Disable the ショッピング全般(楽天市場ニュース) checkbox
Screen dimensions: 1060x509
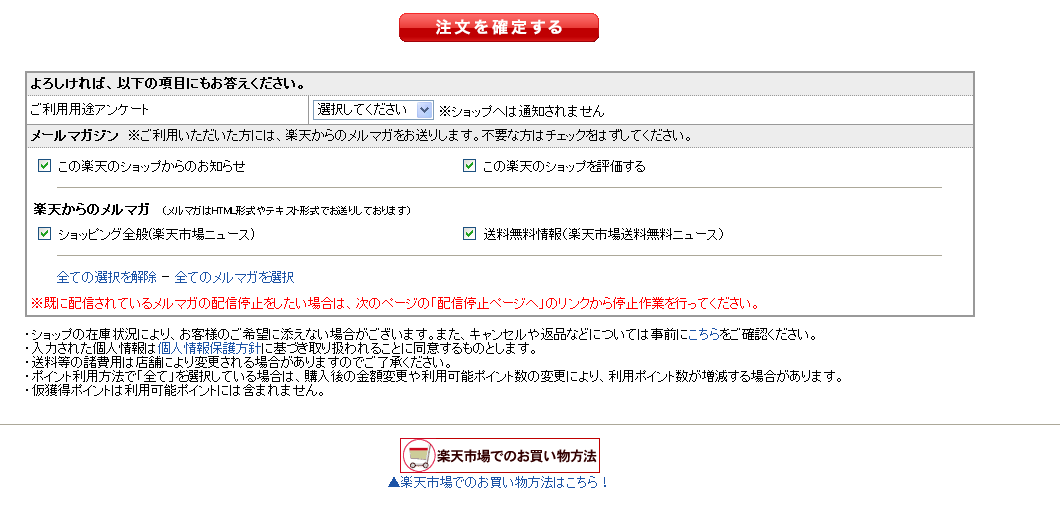[44, 234]
